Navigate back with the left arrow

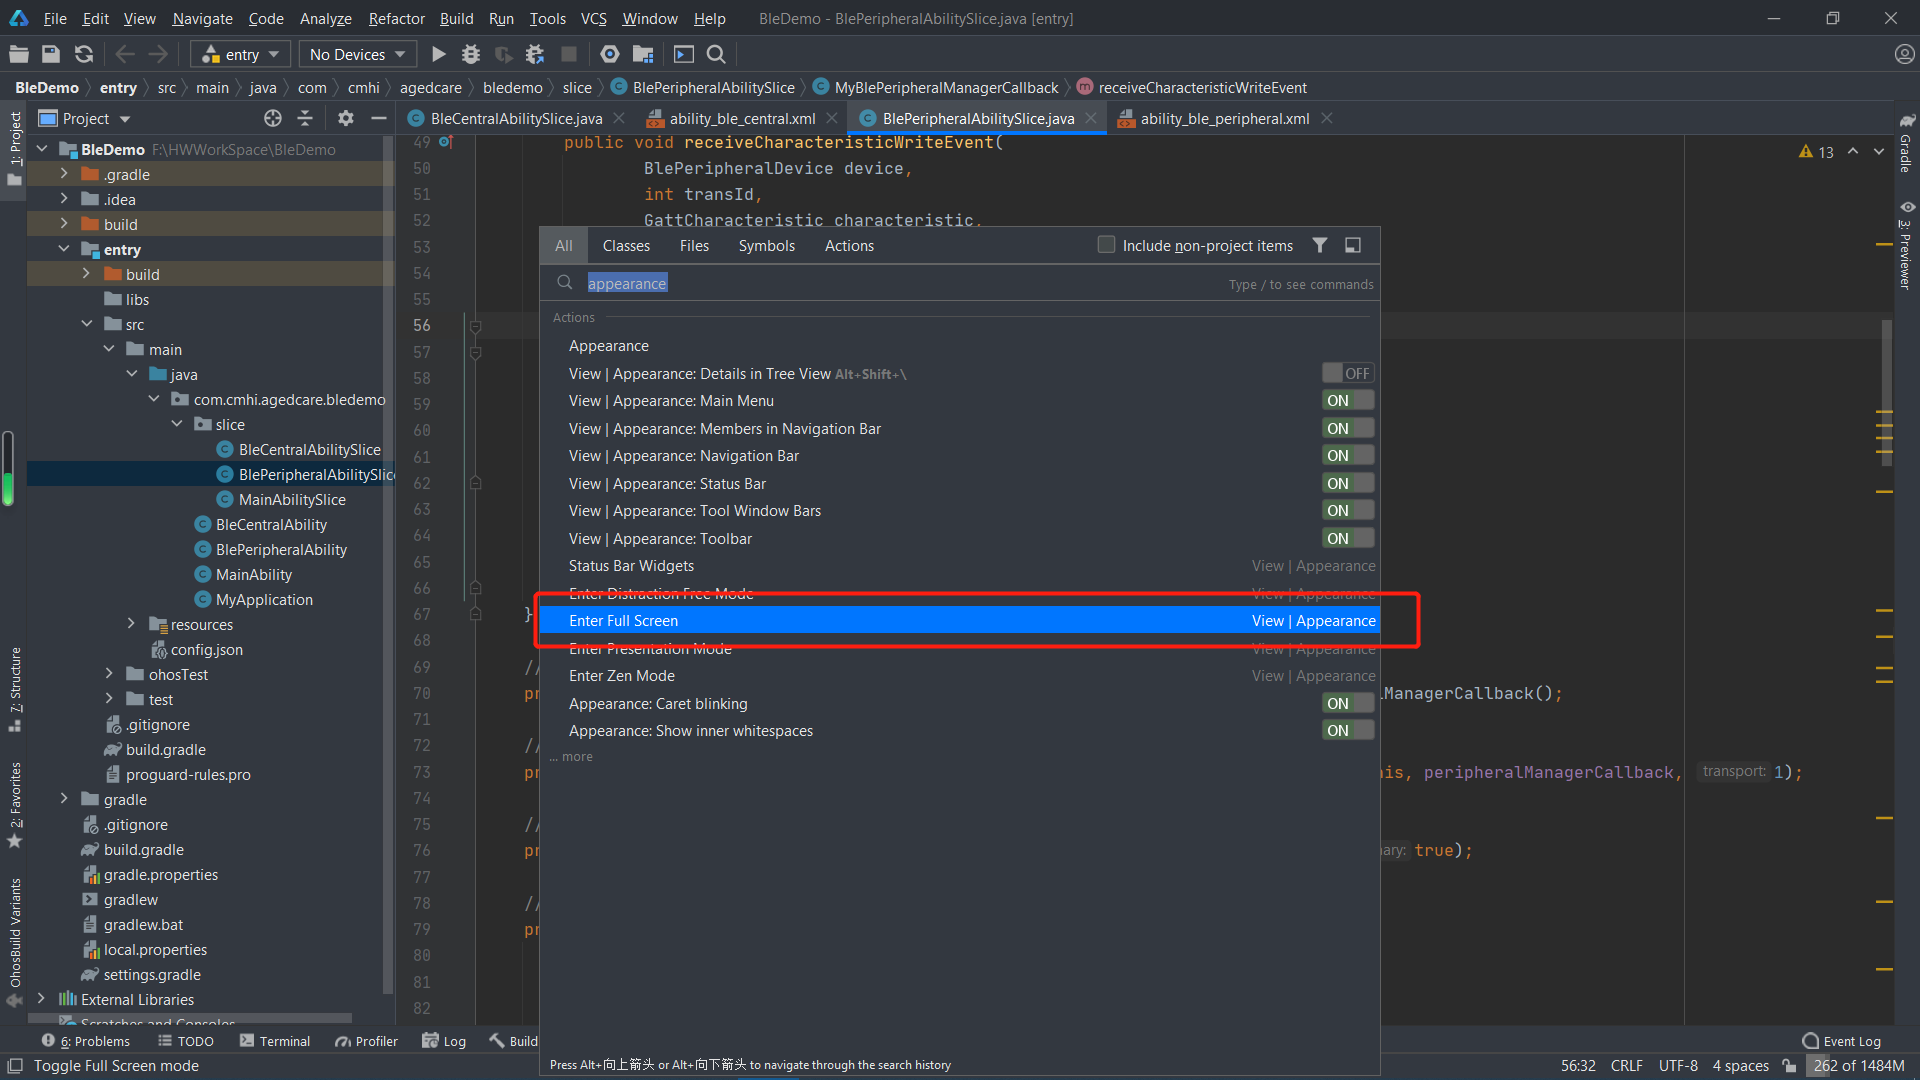(x=125, y=54)
